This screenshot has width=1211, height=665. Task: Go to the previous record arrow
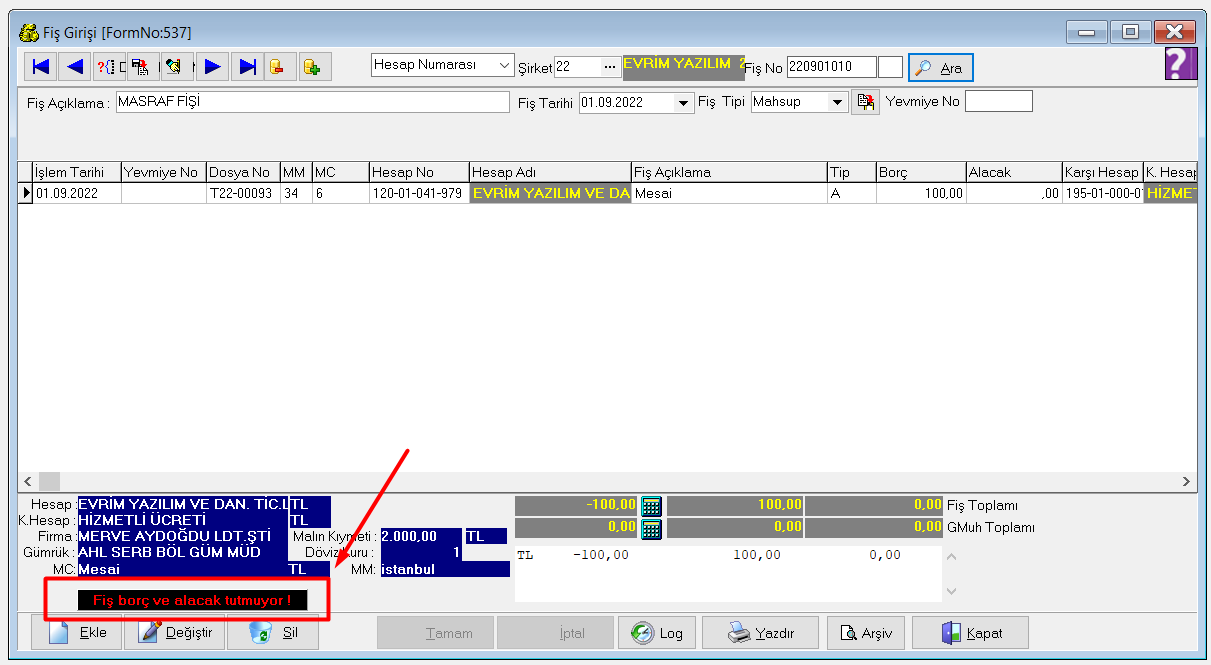tap(75, 67)
